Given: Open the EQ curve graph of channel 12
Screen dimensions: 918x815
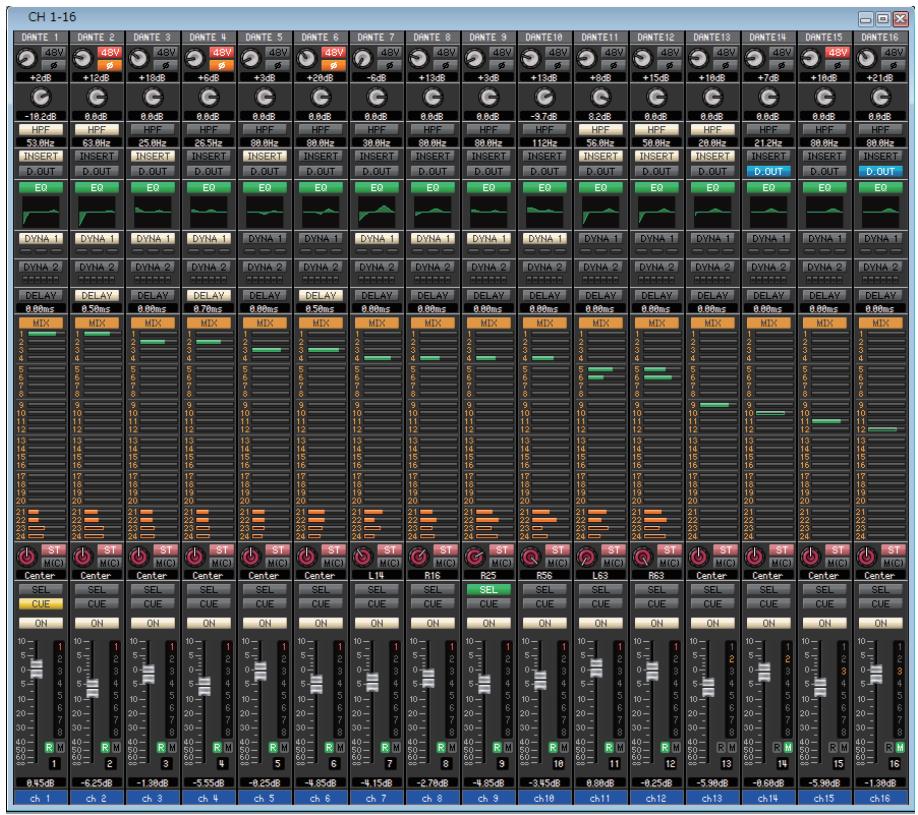Looking at the screenshot, I should (656, 212).
